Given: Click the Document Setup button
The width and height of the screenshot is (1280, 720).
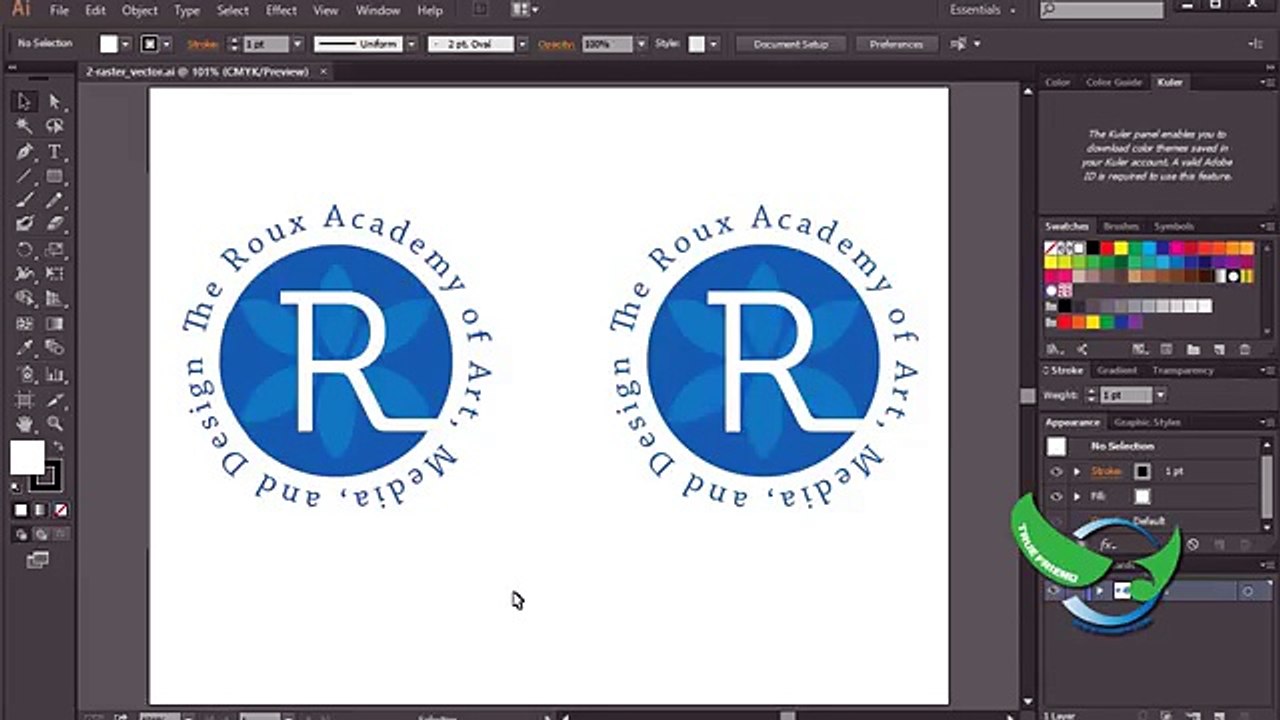Looking at the screenshot, I should point(791,44).
